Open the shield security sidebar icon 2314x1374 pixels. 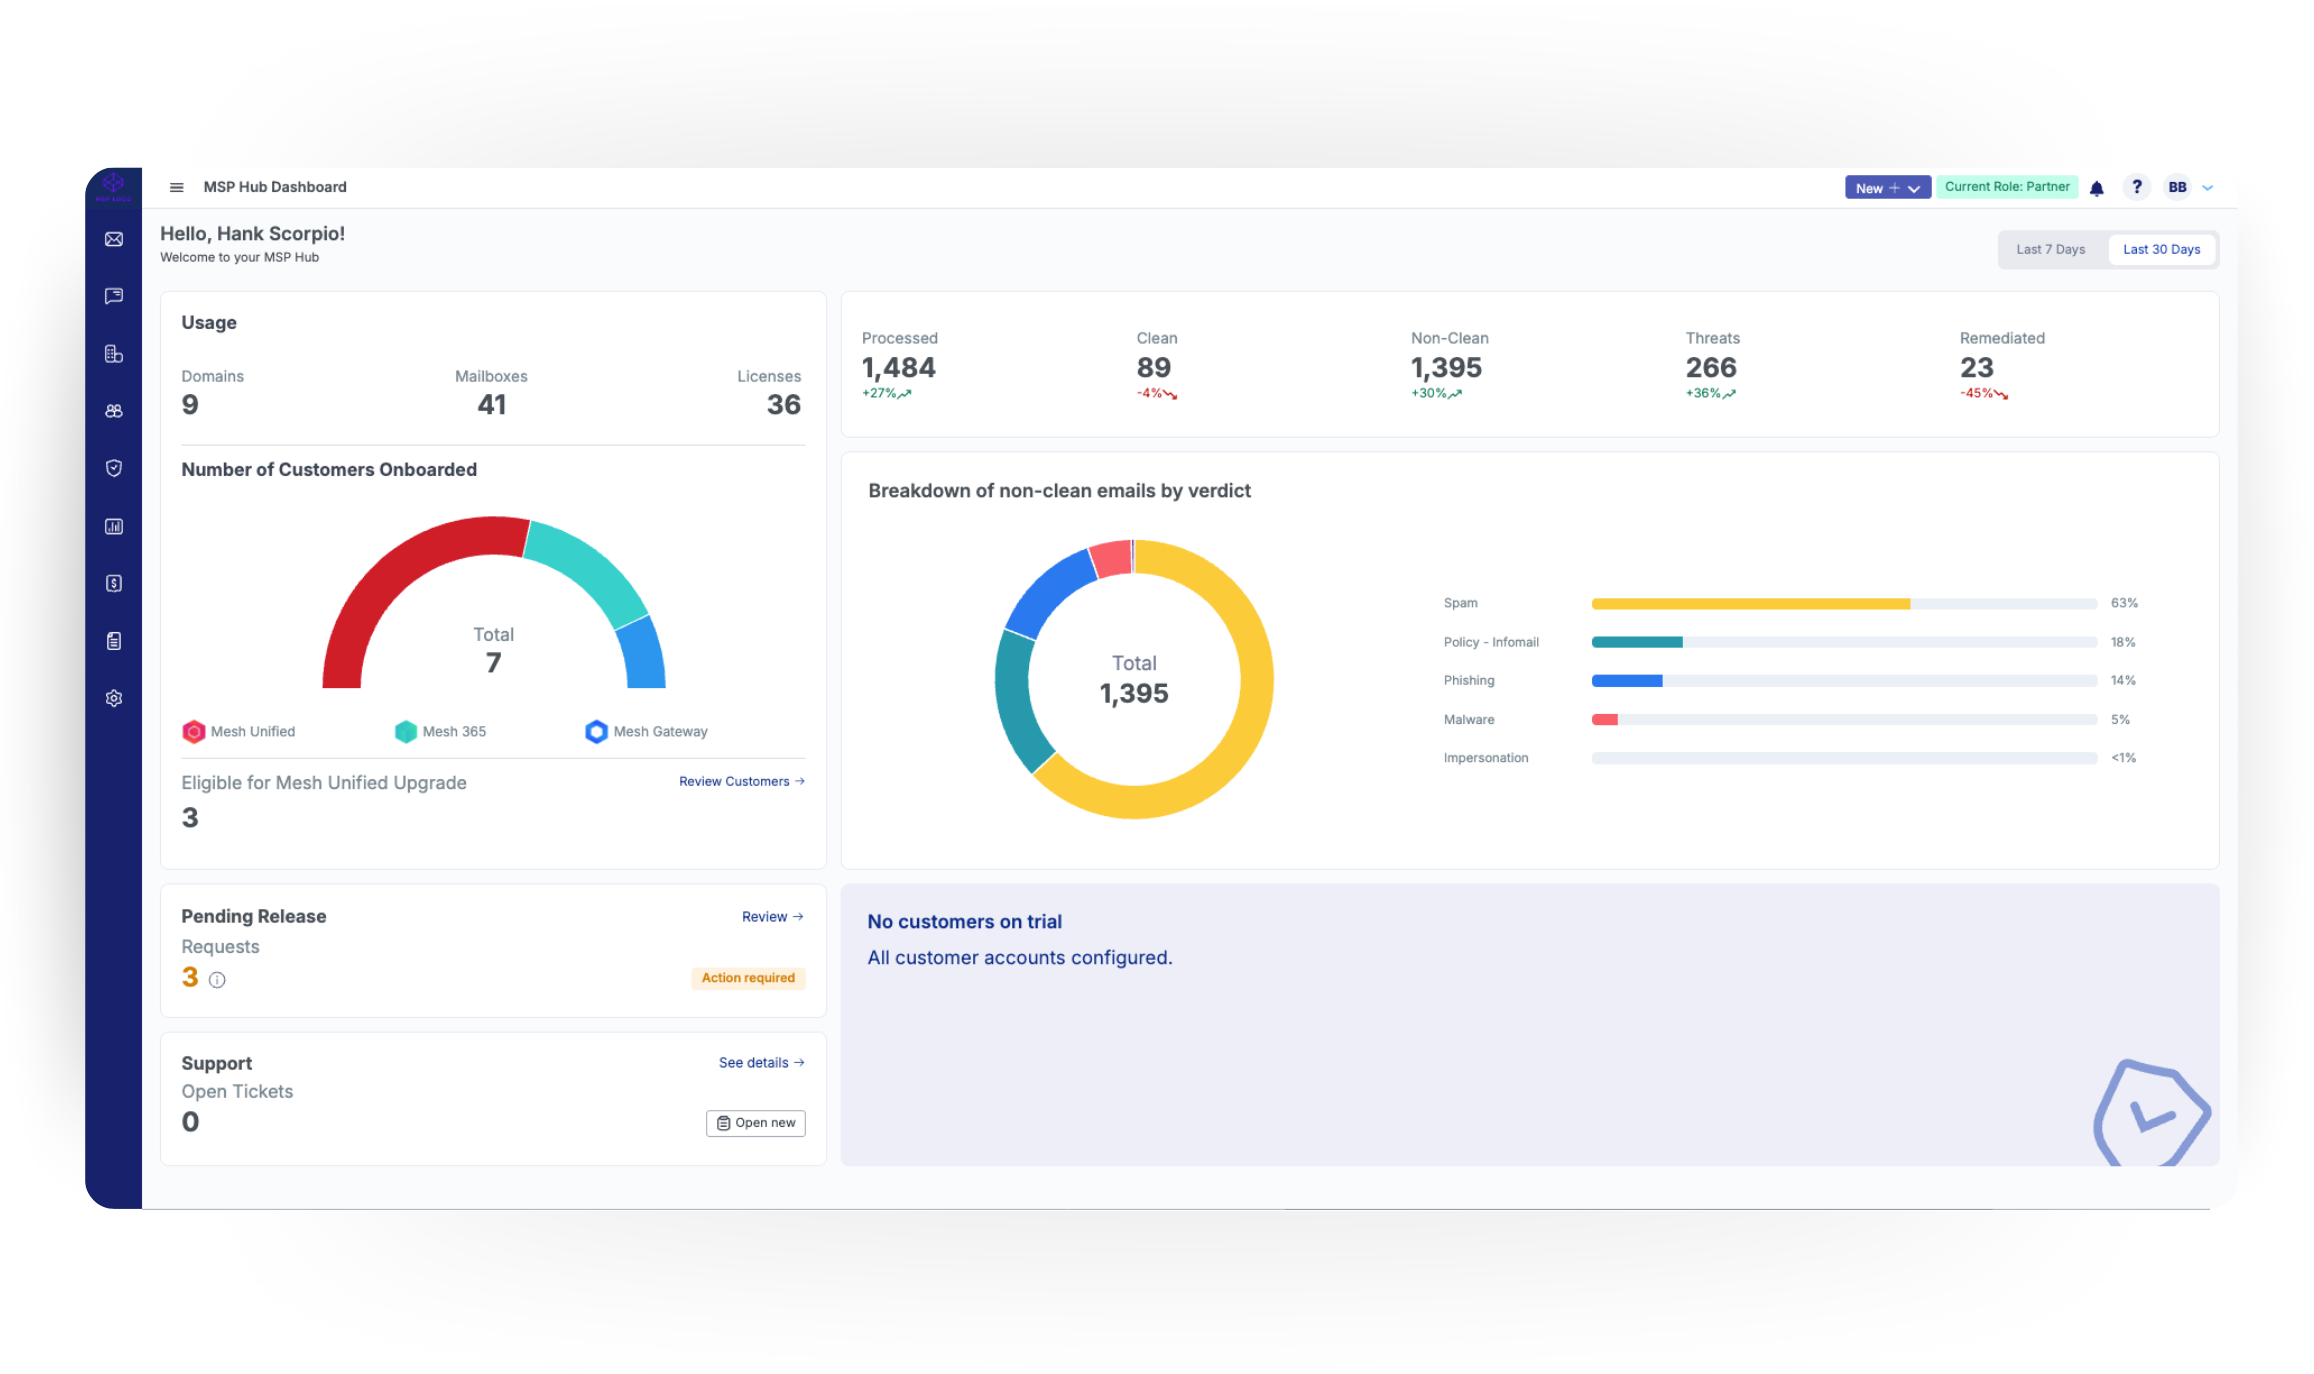tap(114, 468)
